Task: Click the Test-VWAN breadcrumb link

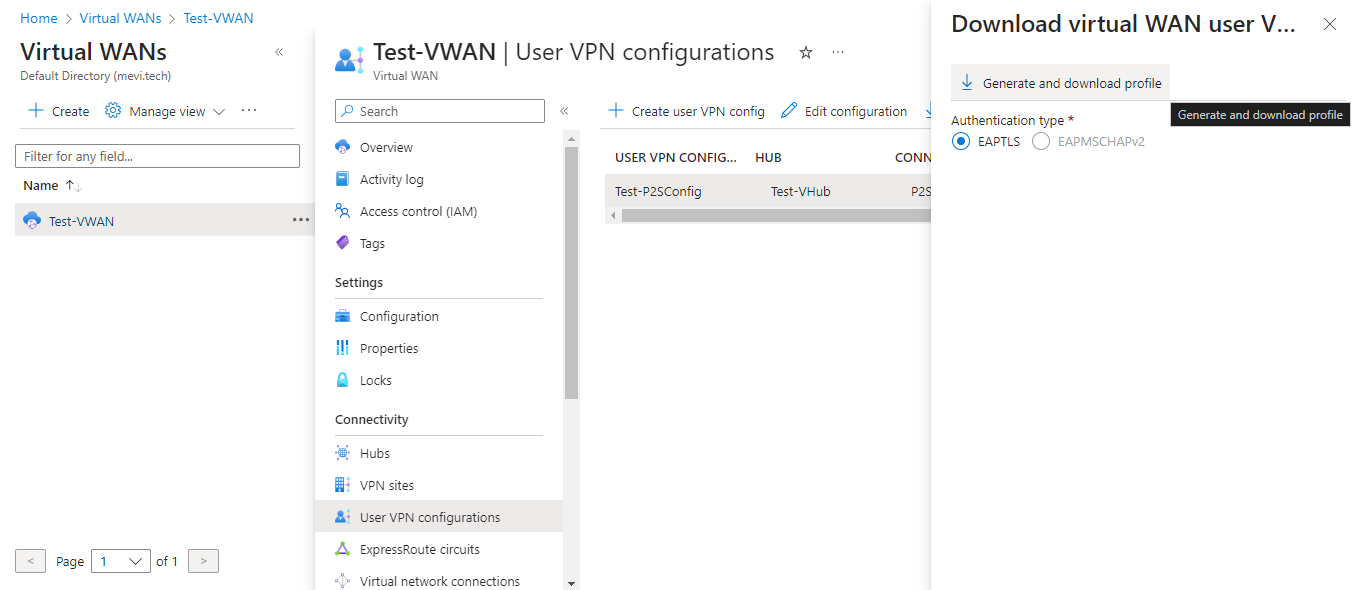Action: (220, 18)
